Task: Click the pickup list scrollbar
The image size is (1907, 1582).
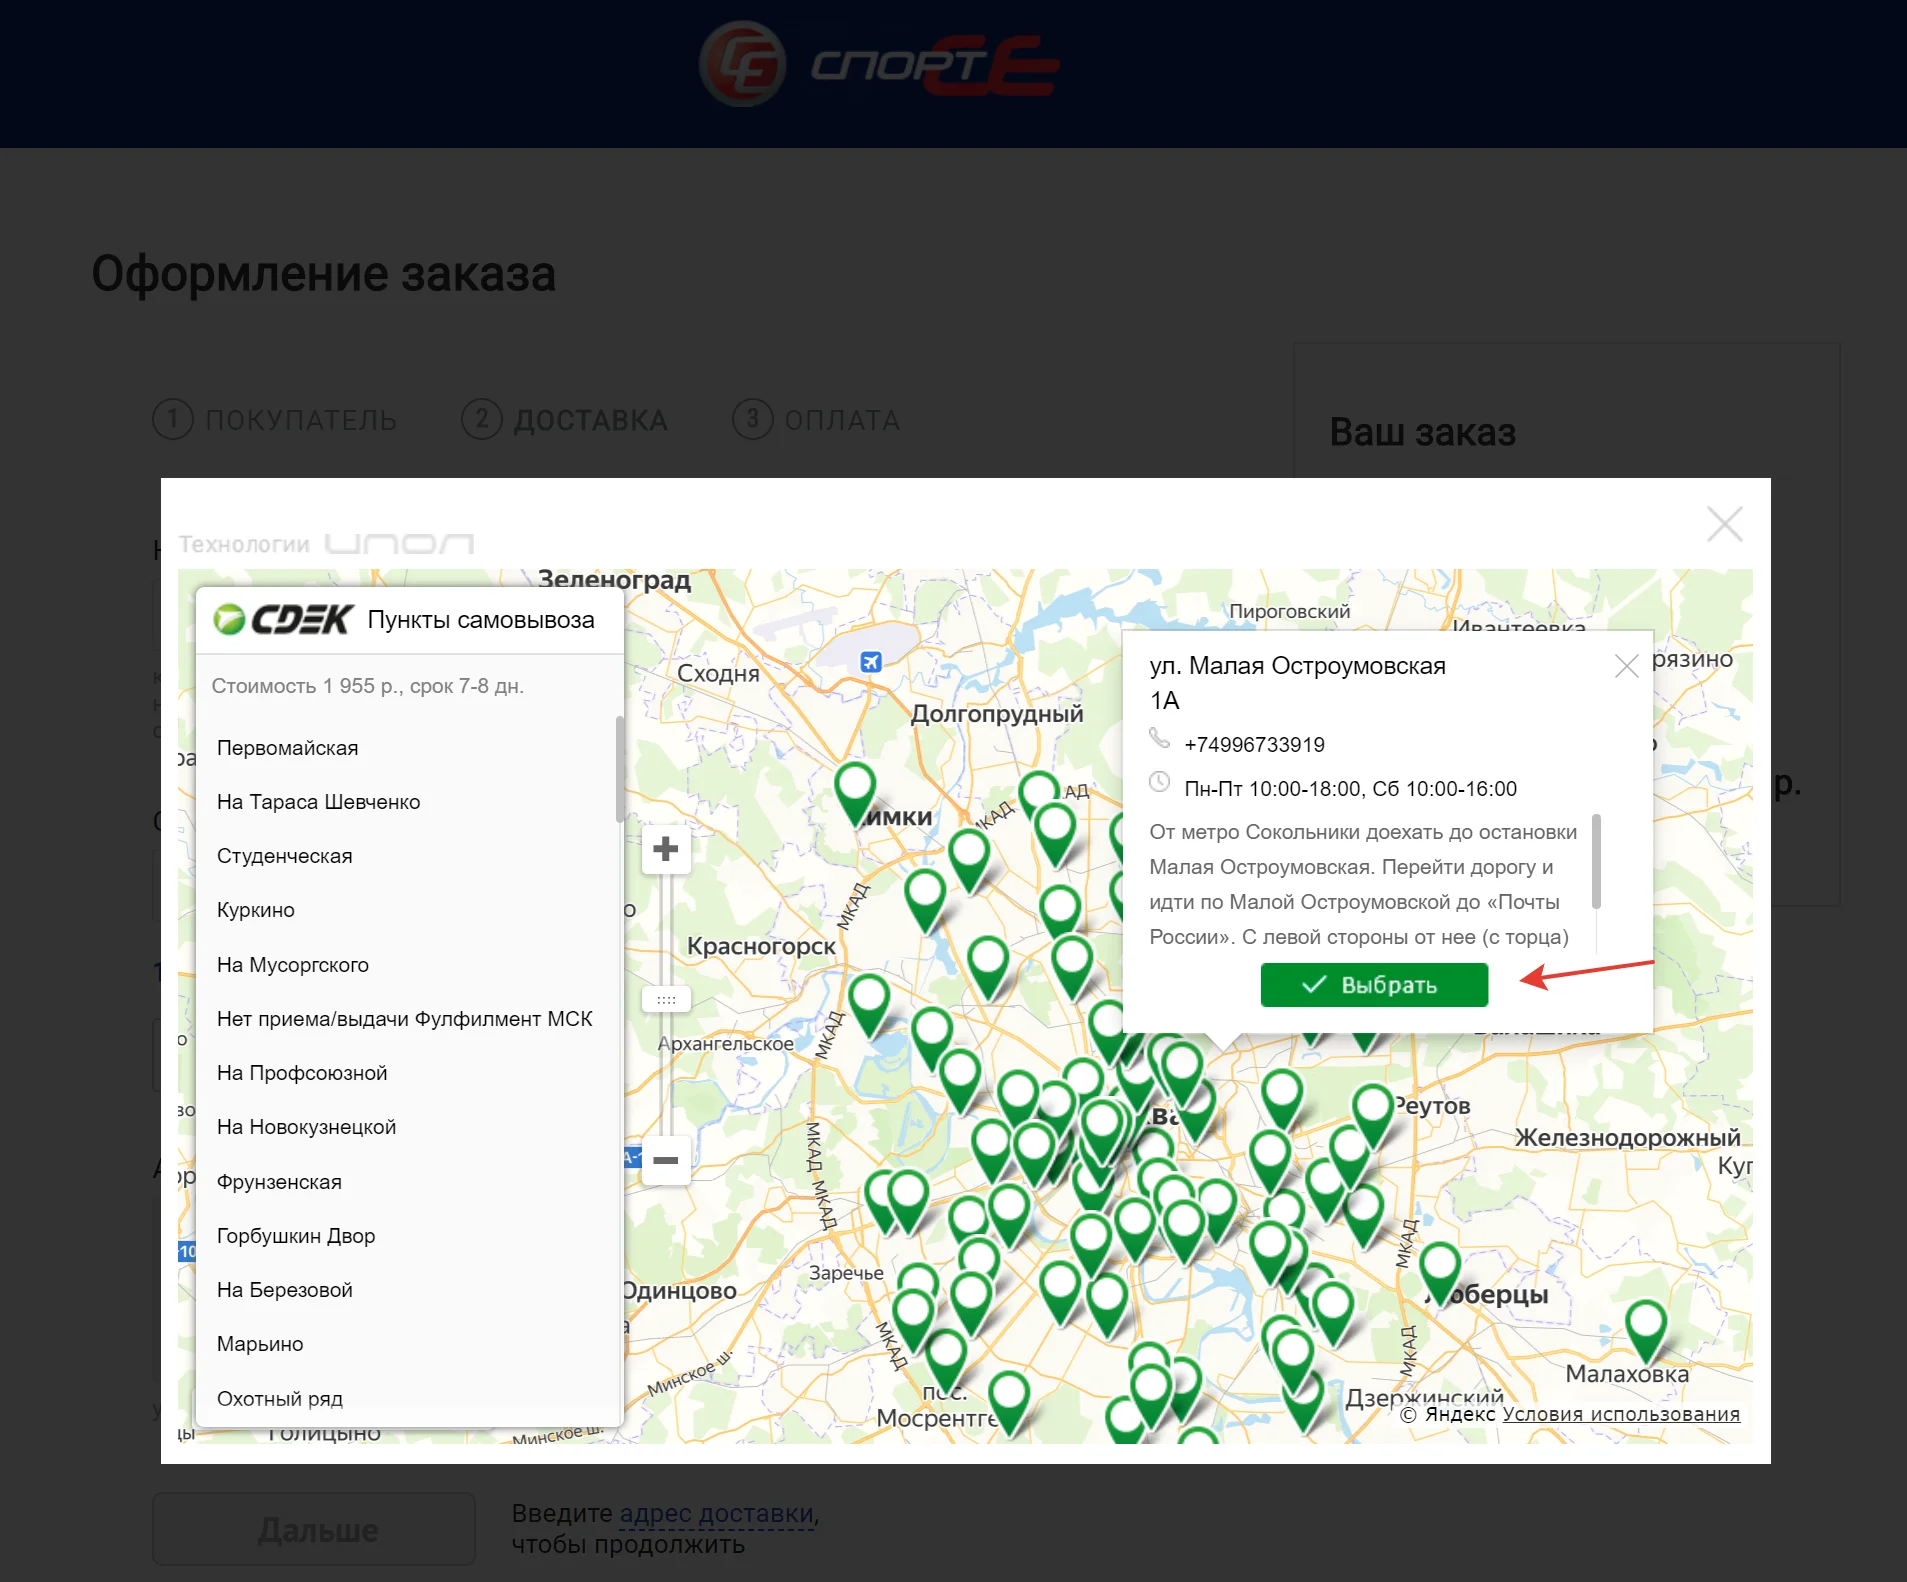Action: tap(620, 768)
